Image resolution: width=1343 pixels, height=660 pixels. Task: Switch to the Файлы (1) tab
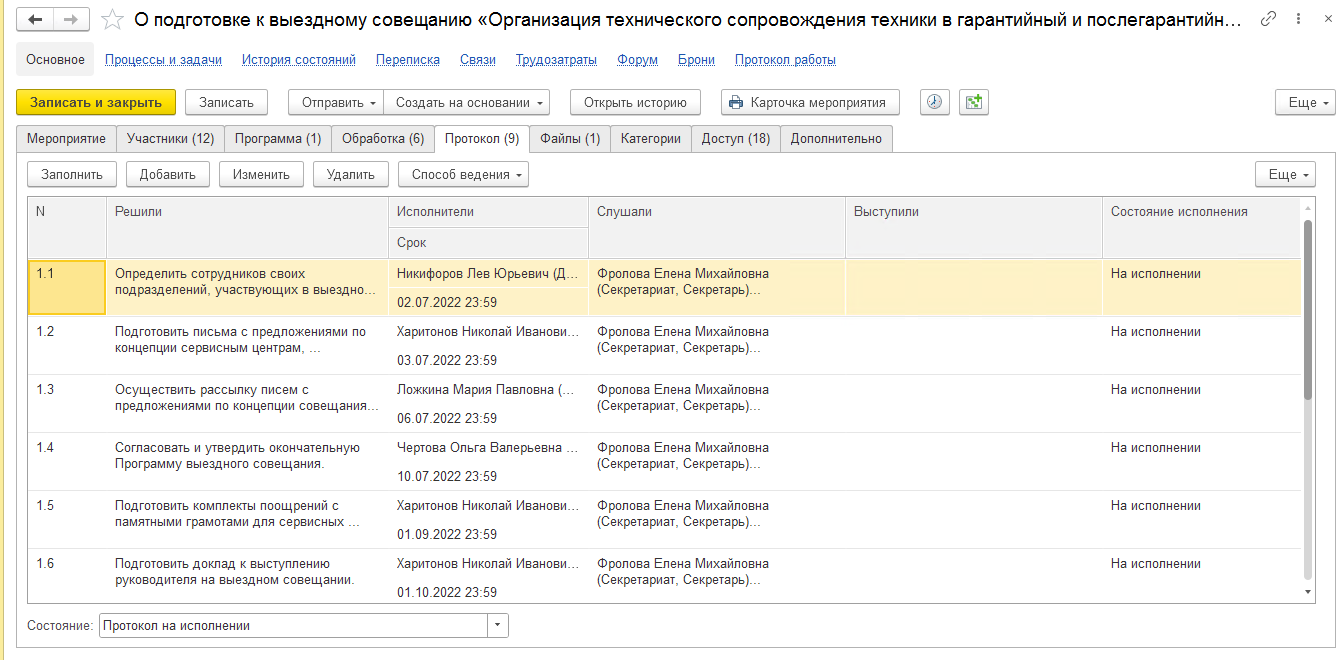coord(570,139)
